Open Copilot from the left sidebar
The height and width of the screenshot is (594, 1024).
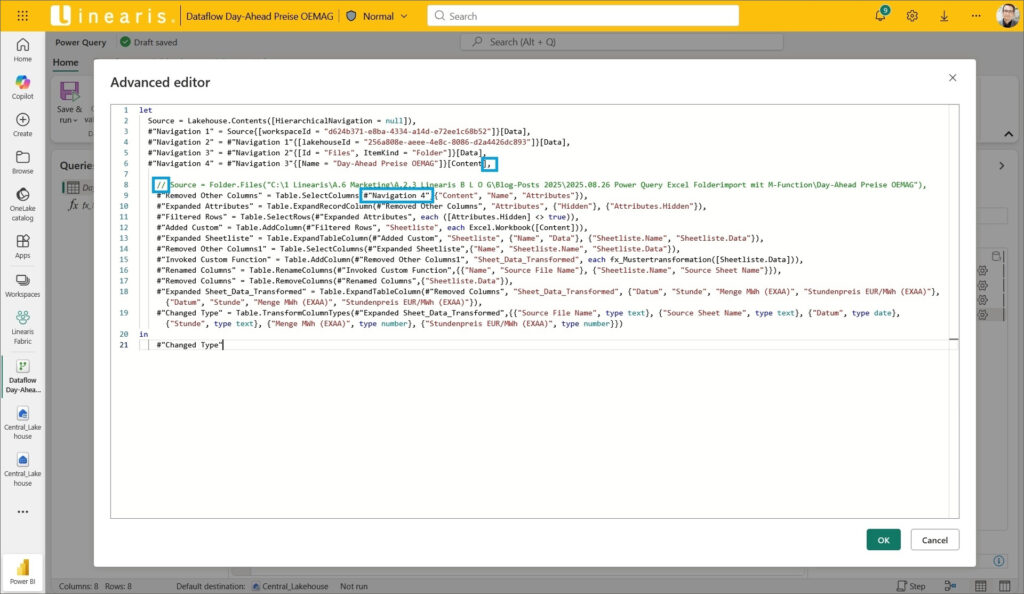coord(22,86)
